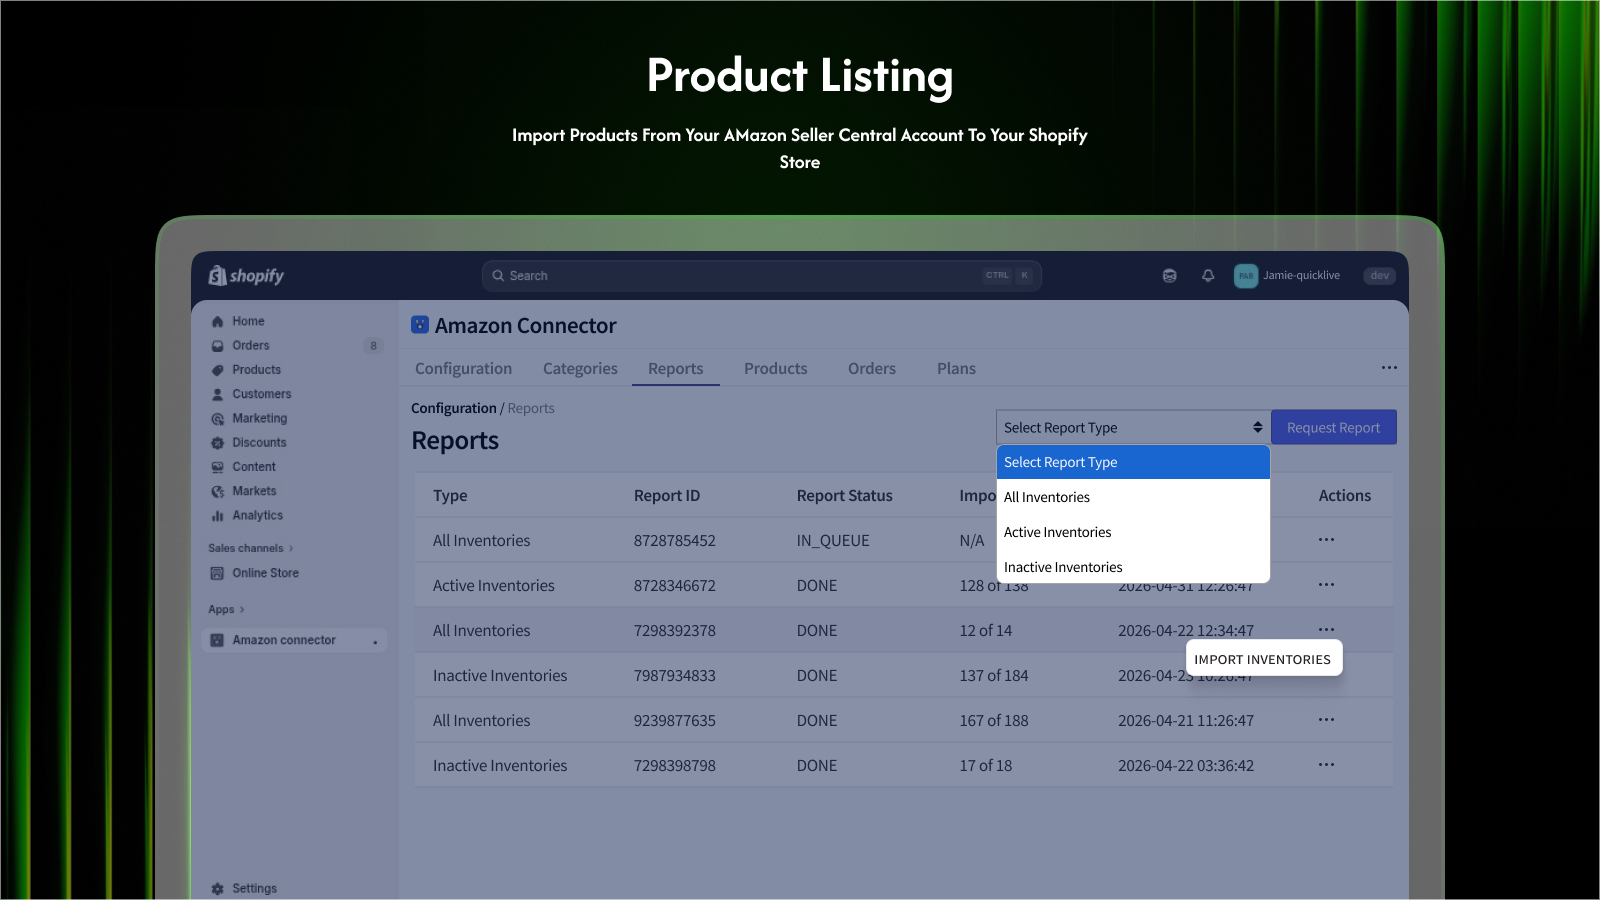Switch to the Orders tab
This screenshot has width=1600, height=900.
point(872,368)
